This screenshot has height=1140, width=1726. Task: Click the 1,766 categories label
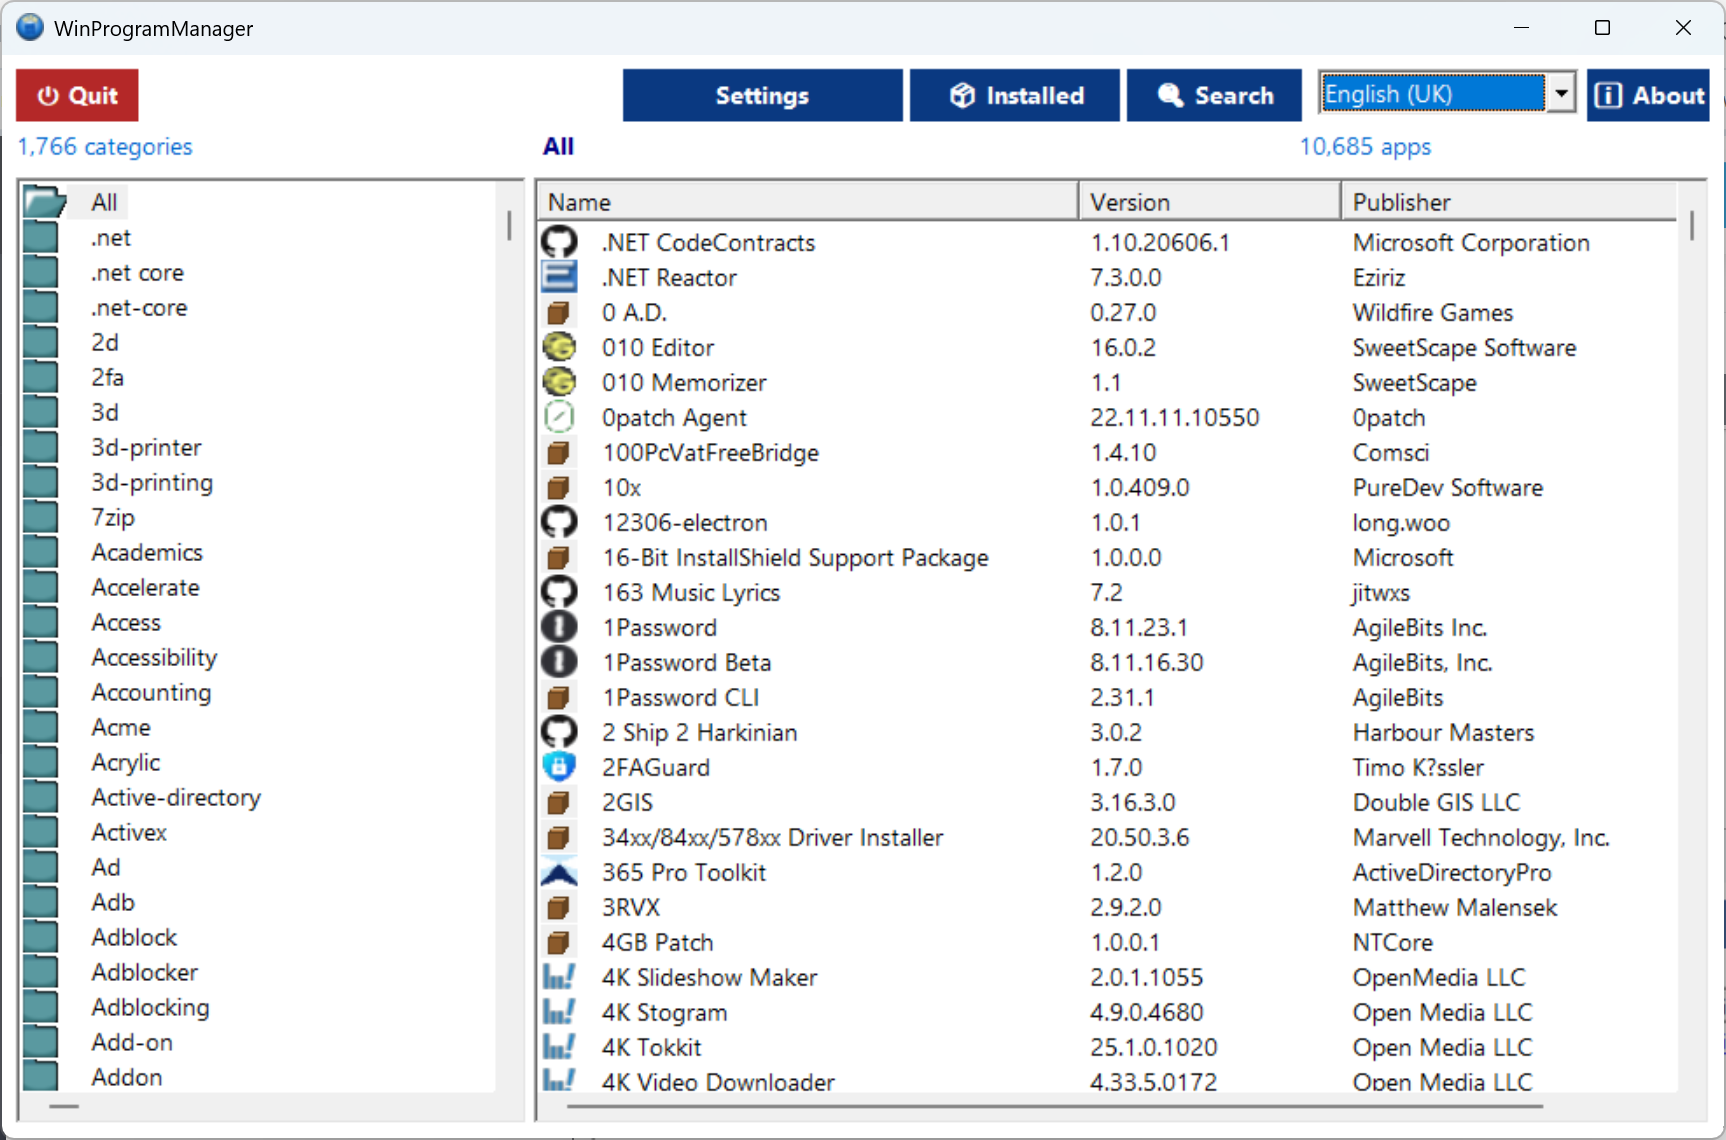pyautogui.click(x=105, y=146)
